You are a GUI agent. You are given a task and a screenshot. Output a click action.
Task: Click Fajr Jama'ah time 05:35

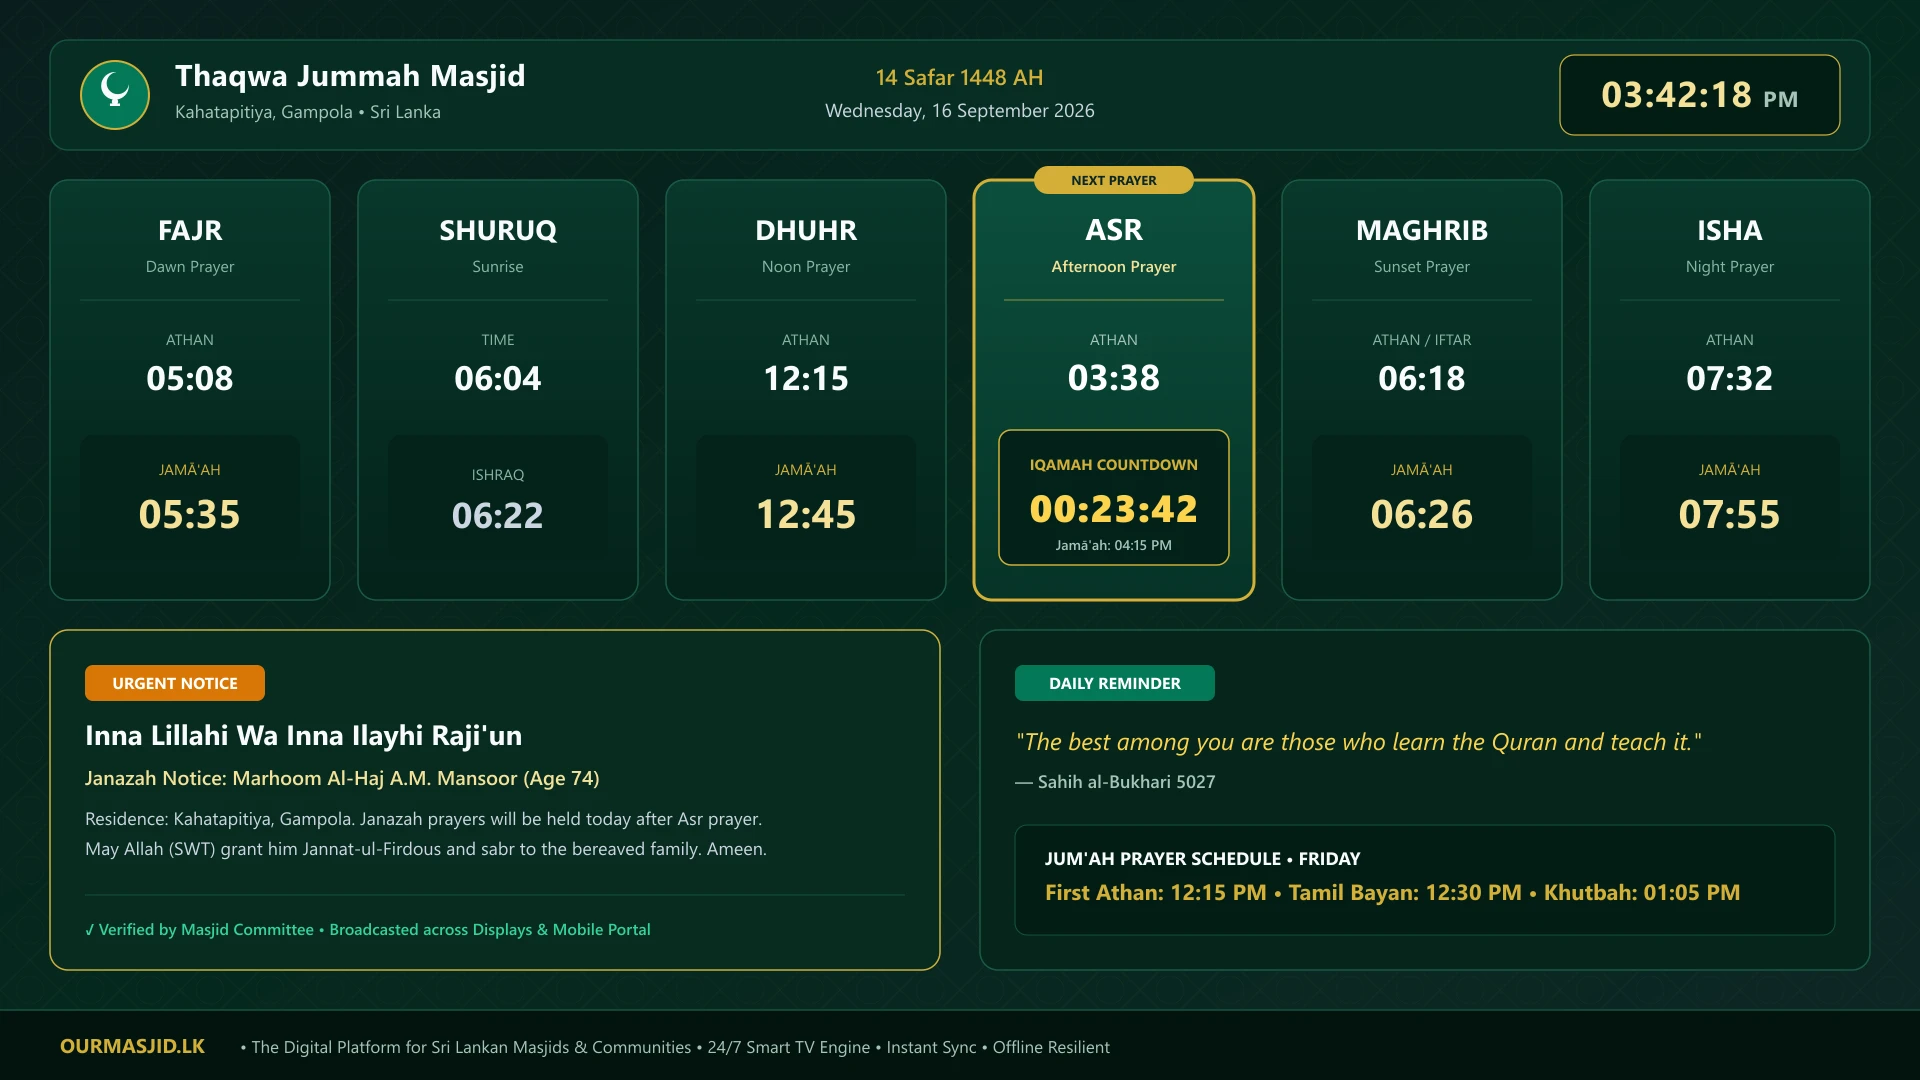tap(190, 514)
